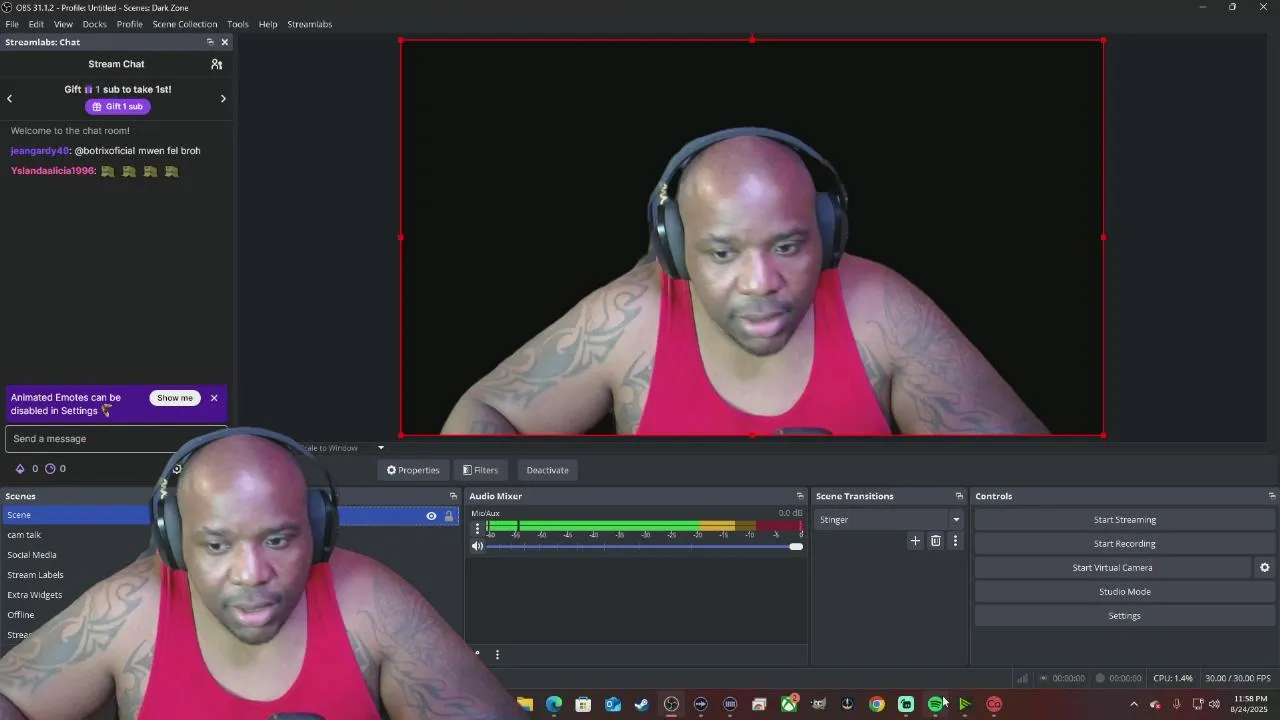Click the CPU usage status text
Screen dimensions: 1280x720
(1173, 678)
